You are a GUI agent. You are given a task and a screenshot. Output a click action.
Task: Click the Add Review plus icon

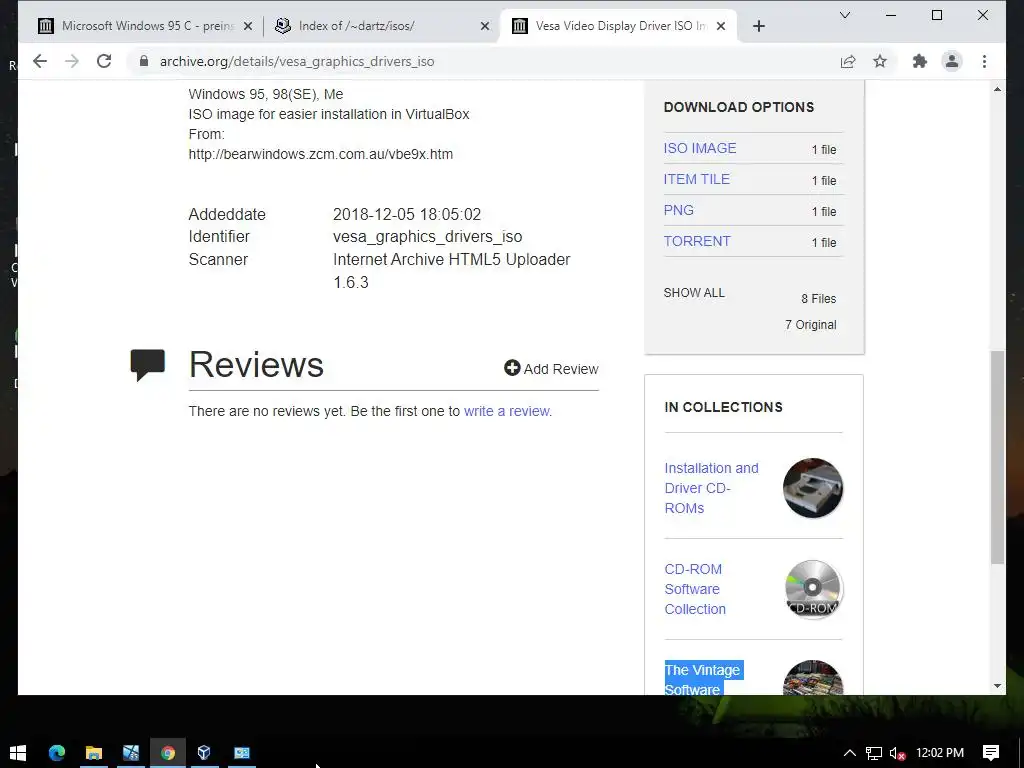[512, 368]
